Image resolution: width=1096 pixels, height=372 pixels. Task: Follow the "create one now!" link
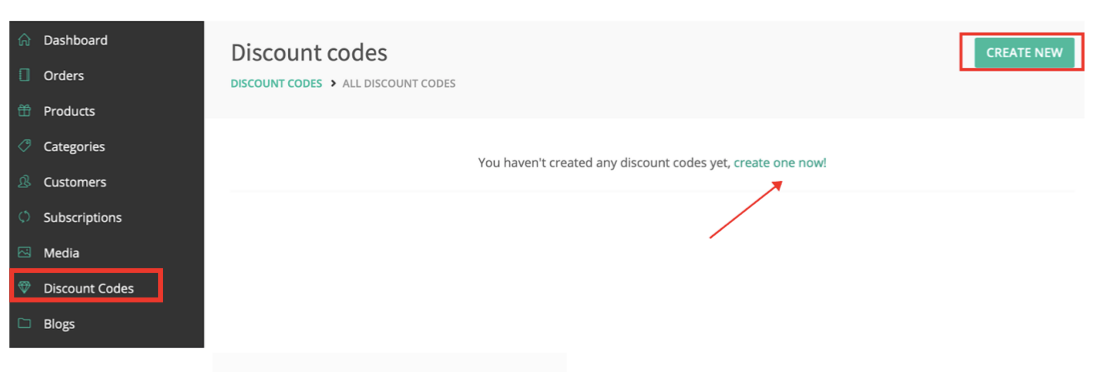[x=780, y=162]
